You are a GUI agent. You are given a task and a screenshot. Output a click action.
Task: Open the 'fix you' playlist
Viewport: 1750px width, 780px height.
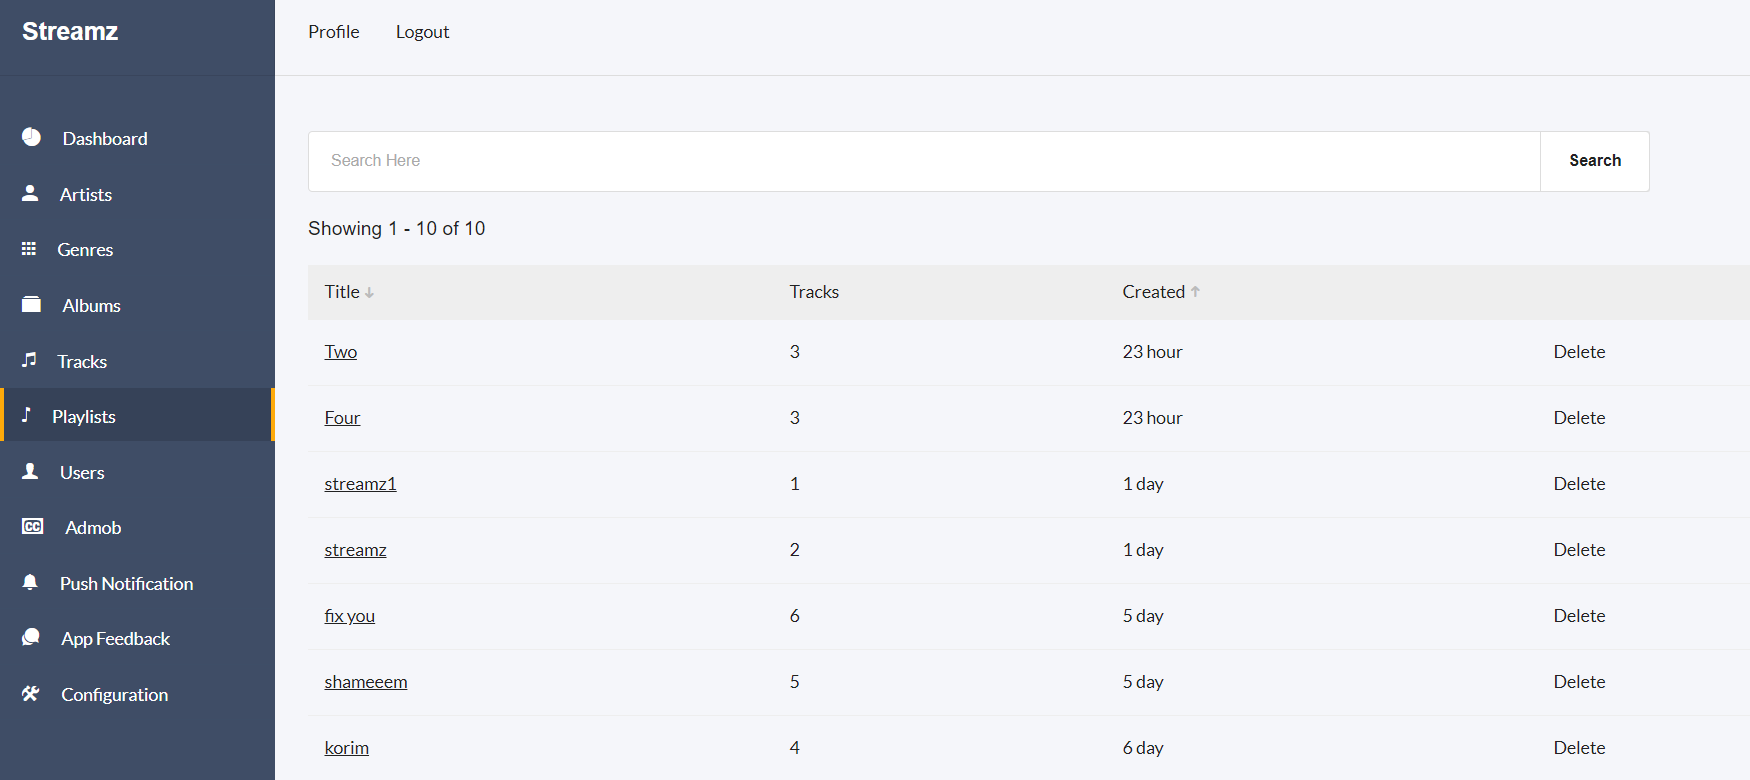[349, 616]
